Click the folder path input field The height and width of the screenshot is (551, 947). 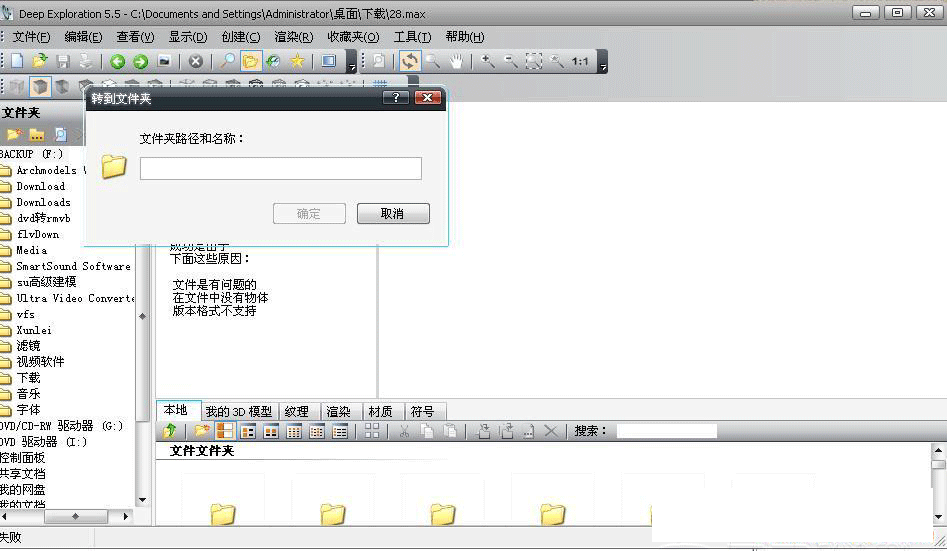281,169
